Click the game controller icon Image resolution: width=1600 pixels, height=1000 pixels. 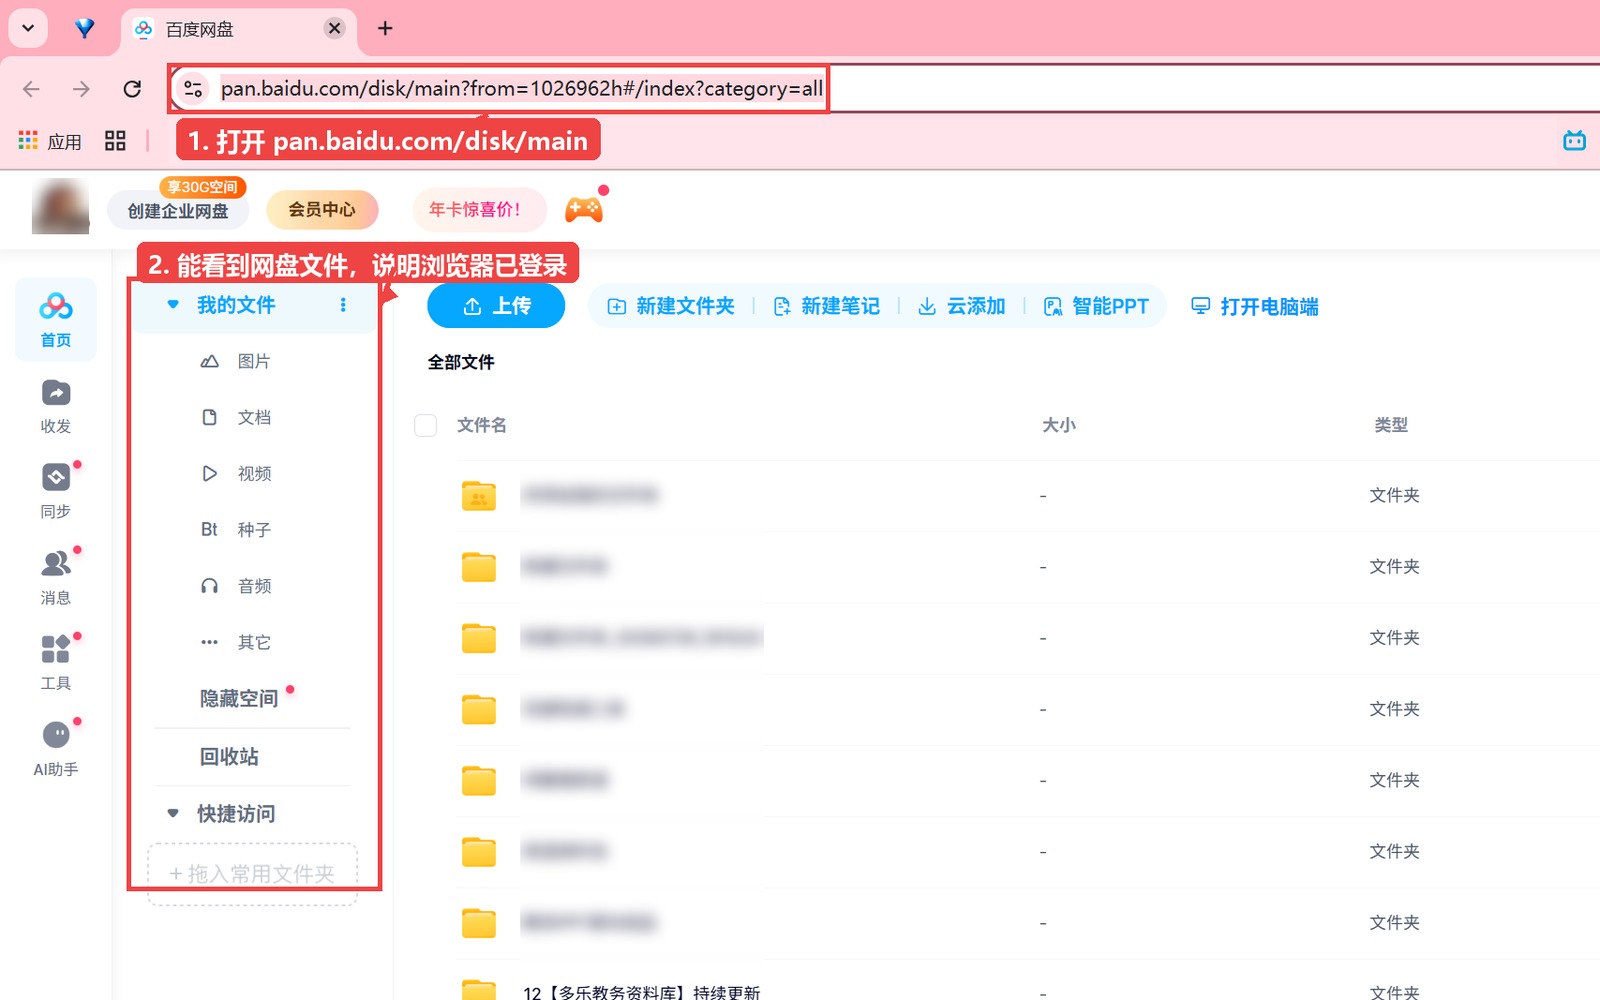click(x=584, y=209)
